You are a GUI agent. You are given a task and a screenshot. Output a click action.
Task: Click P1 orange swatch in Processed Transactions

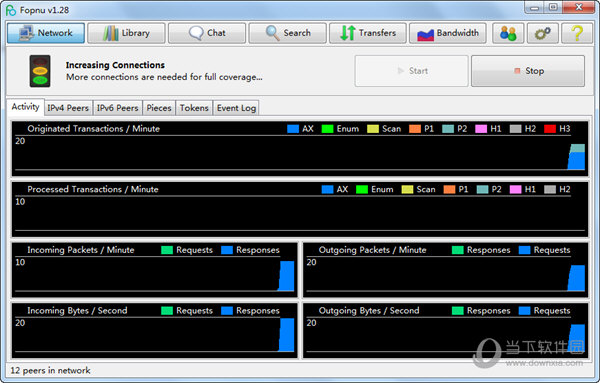(449, 189)
